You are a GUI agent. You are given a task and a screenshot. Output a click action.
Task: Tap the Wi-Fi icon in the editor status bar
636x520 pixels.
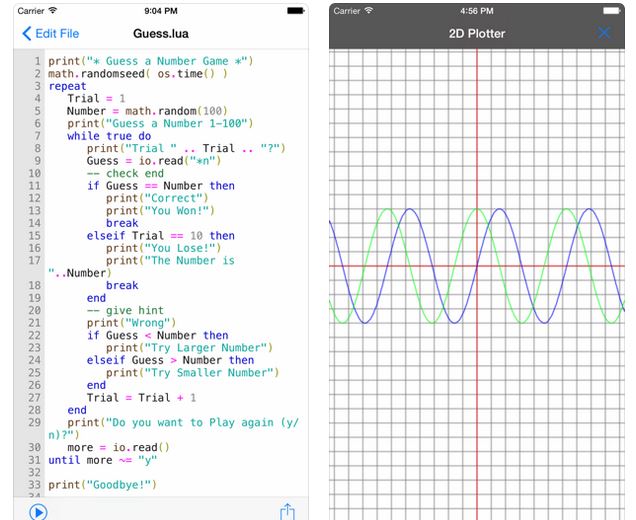[53, 11]
